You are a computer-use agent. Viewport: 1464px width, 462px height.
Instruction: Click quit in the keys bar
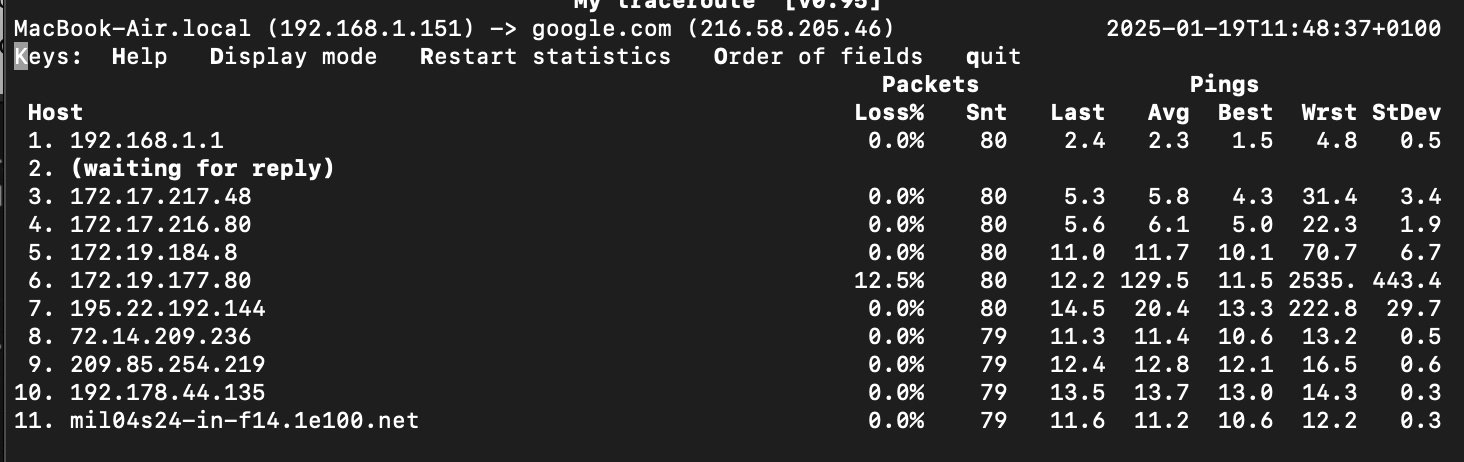pyautogui.click(x=993, y=56)
